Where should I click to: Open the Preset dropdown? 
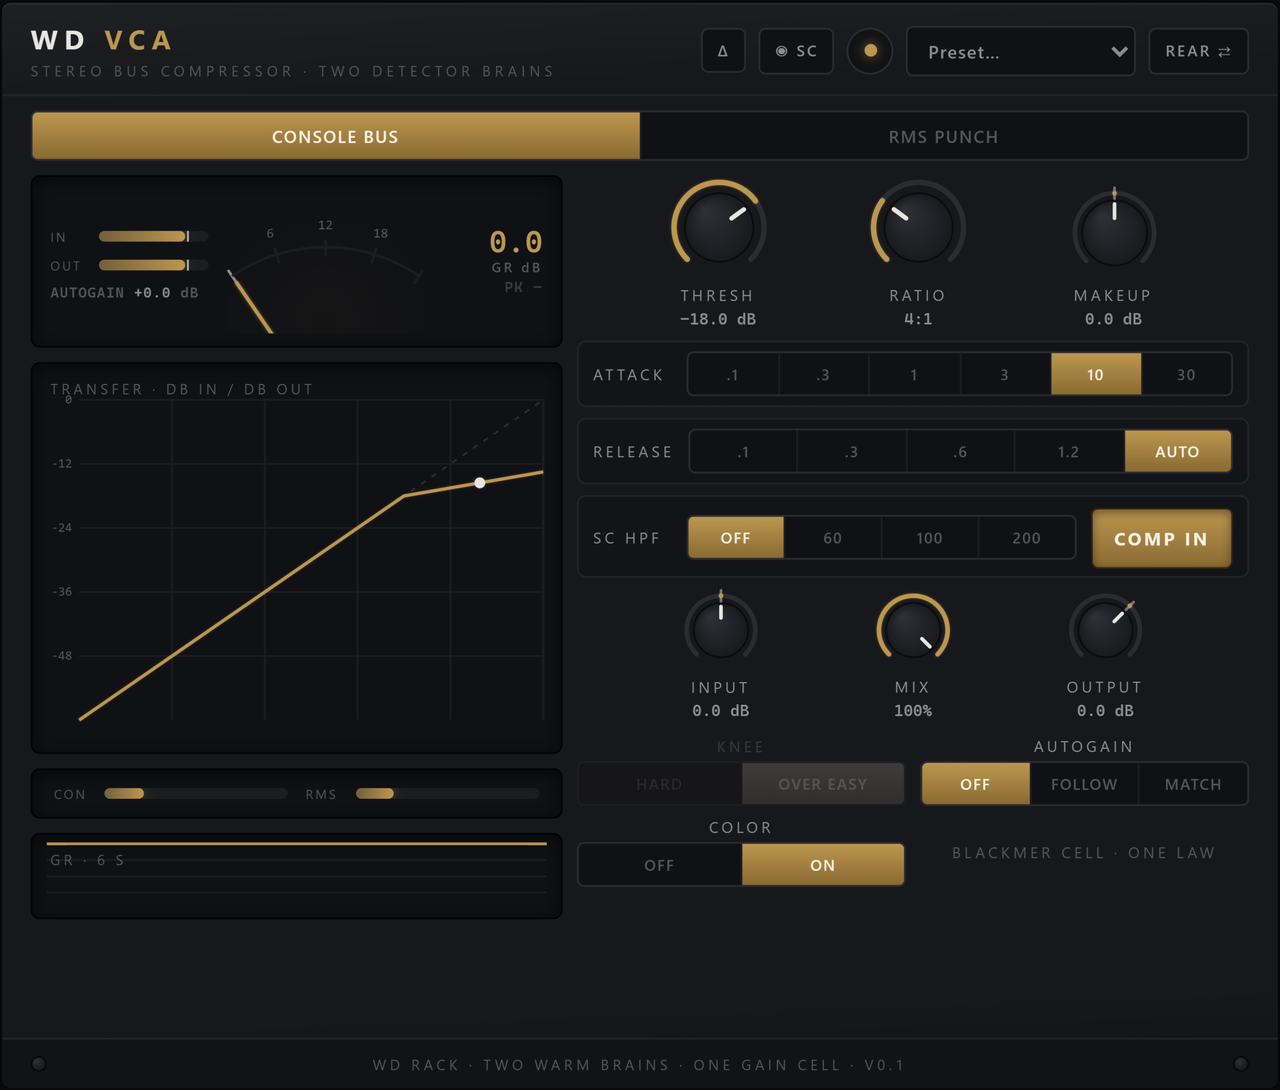pos(1020,52)
